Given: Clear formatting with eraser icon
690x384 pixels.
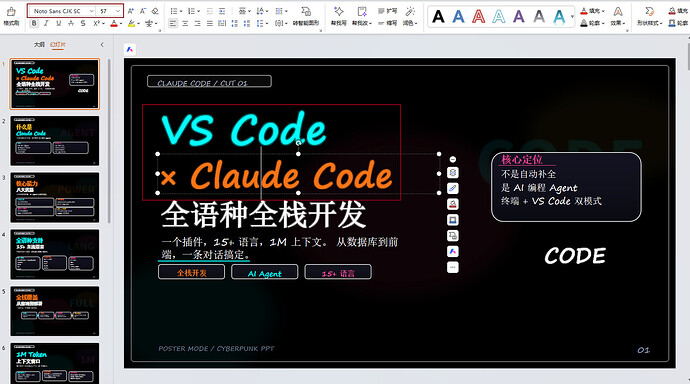Looking at the screenshot, I should click(x=155, y=11).
